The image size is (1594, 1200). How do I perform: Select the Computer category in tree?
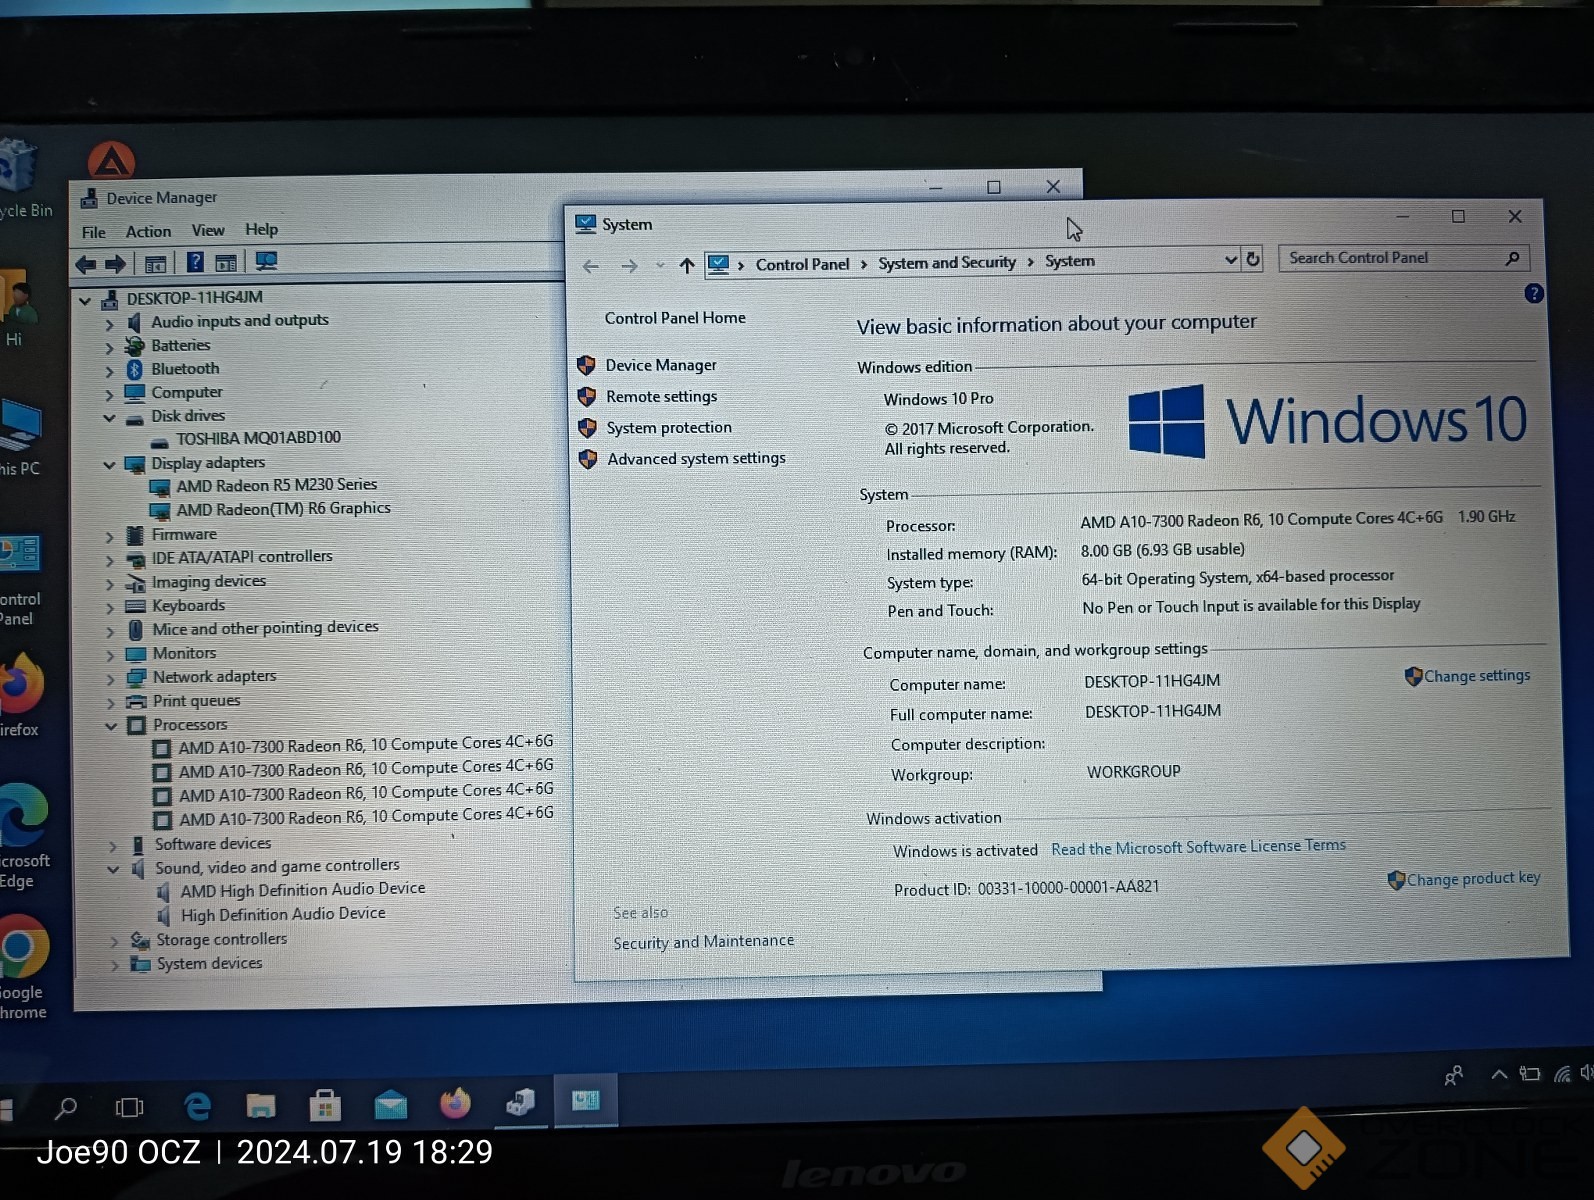tap(187, 393)
